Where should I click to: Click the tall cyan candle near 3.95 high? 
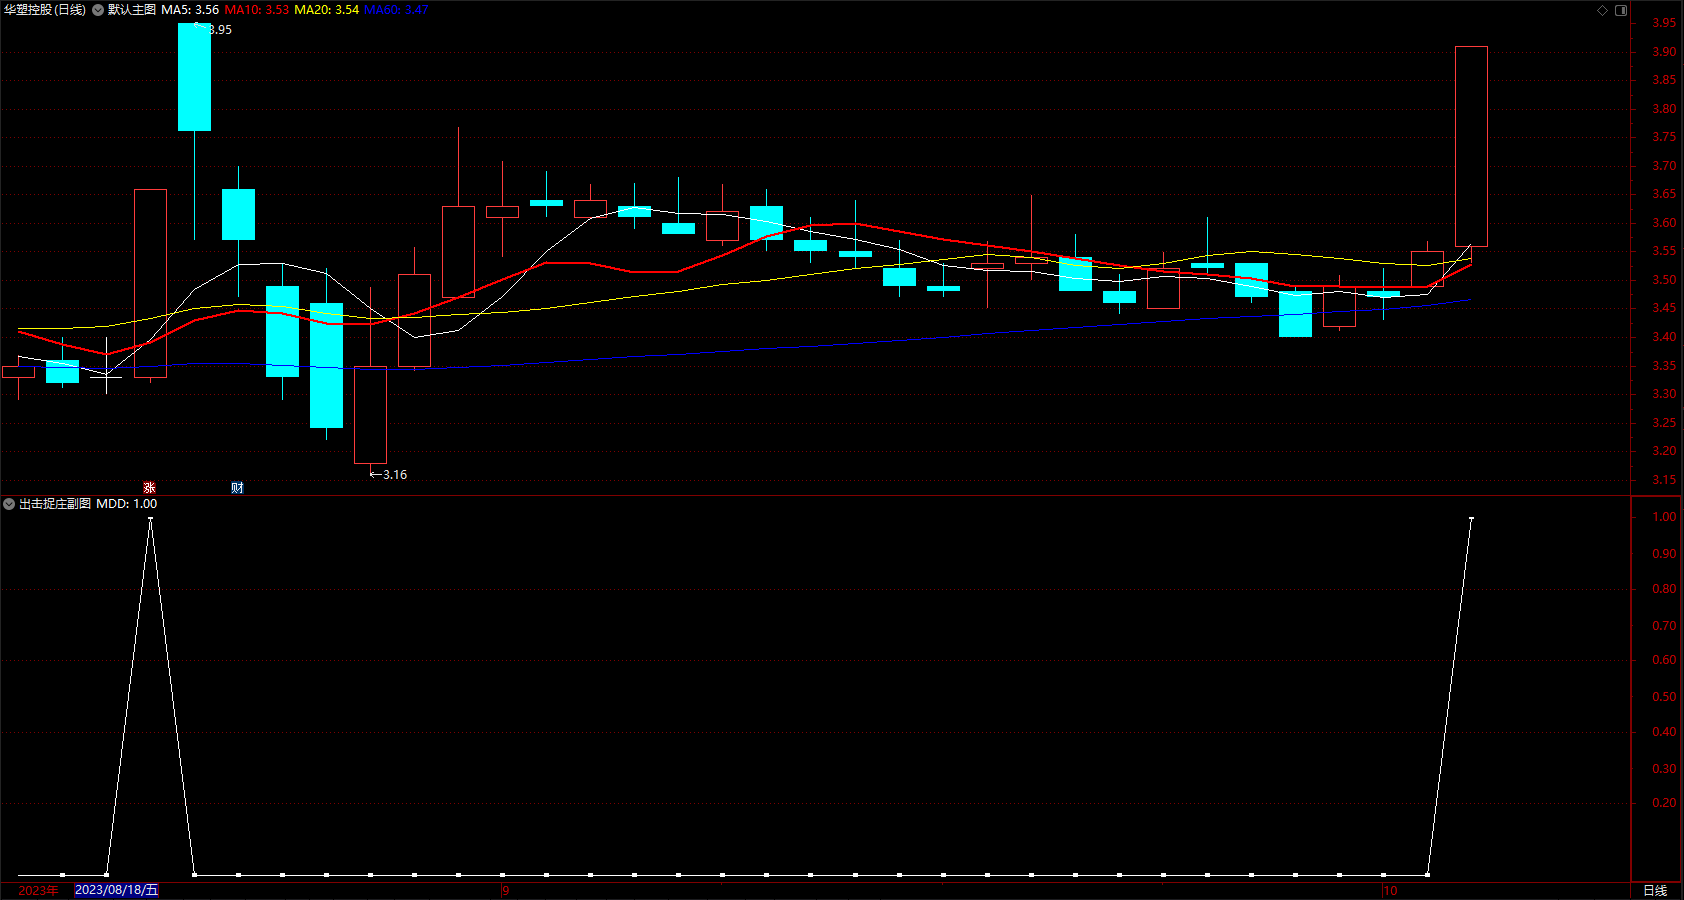[x=194, y=77]
